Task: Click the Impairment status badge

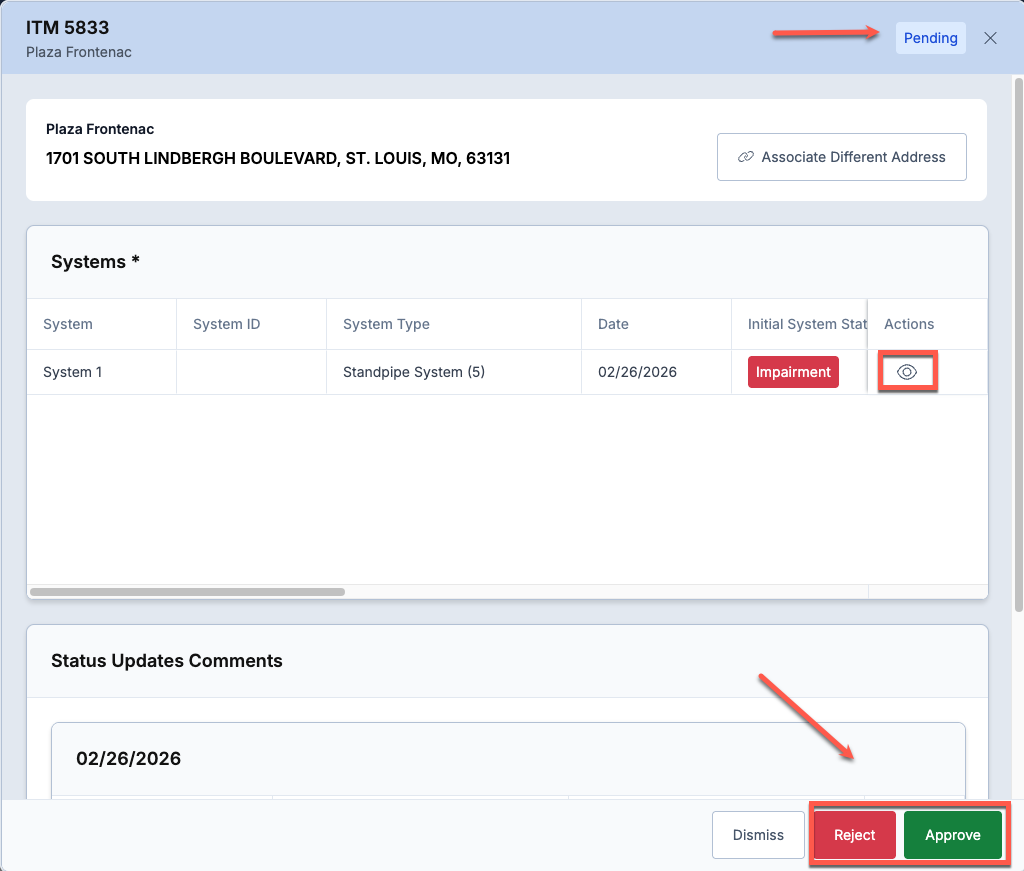Action: point(793,372)
